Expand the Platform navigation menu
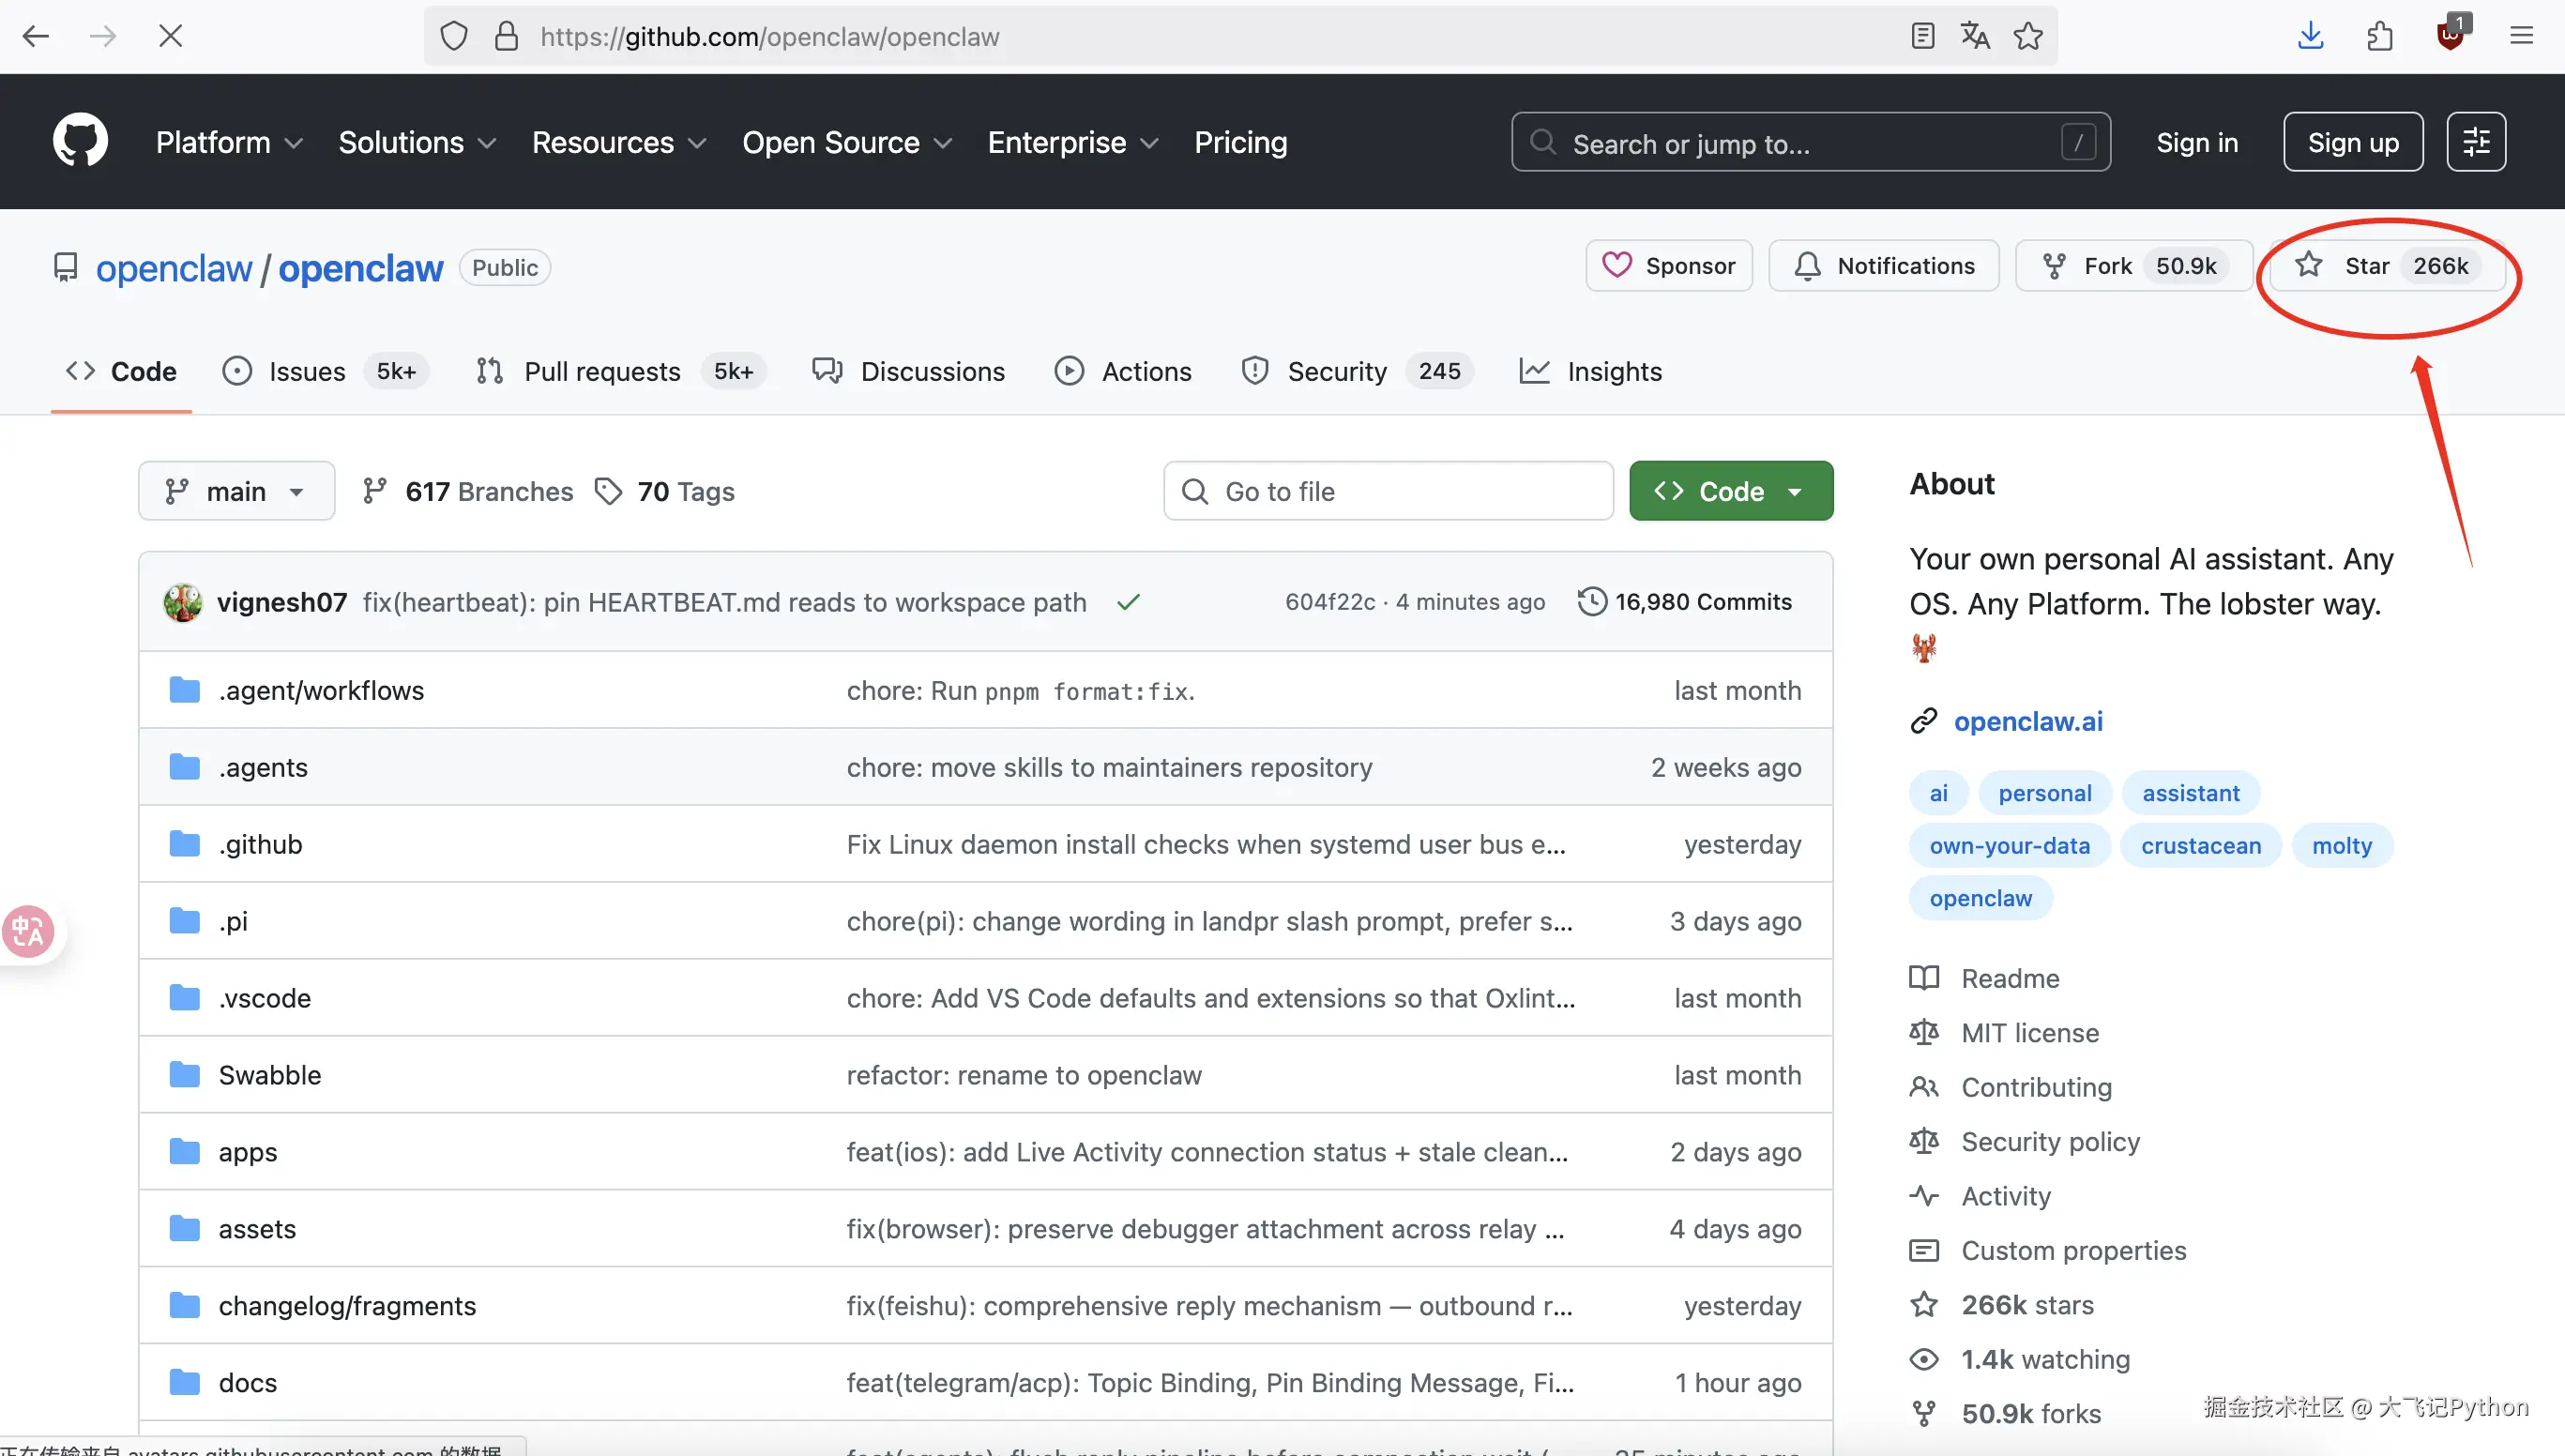 229,143
